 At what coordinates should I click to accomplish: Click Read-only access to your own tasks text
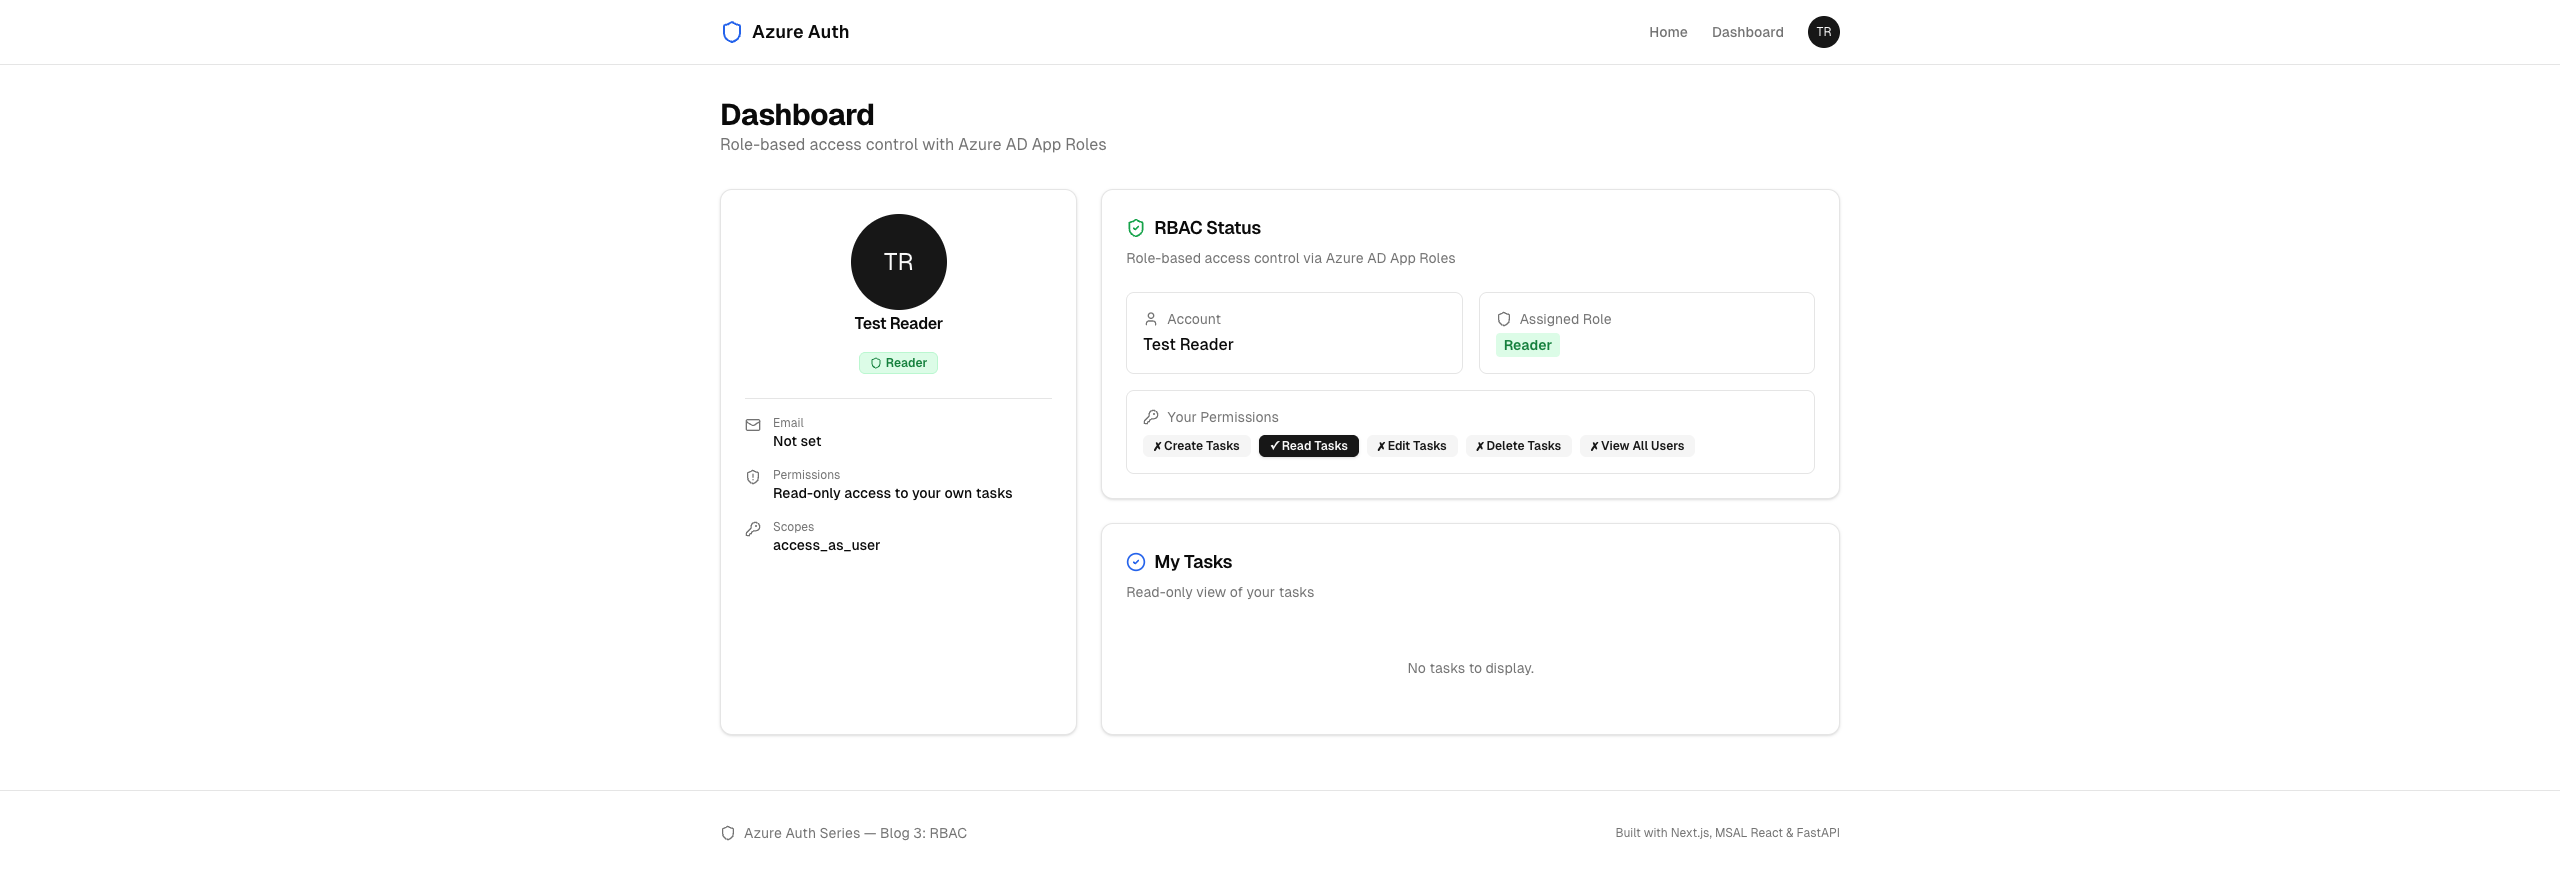tap(892, 493)
